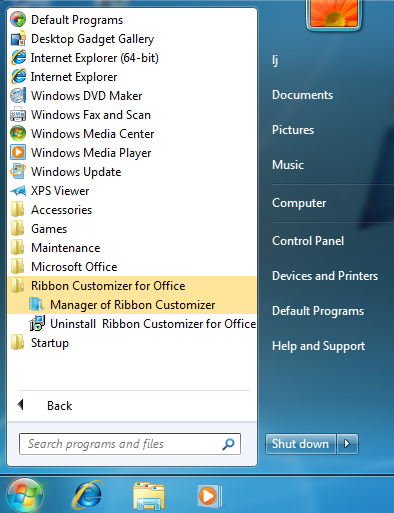Click 'Windows Fax and Scan' label
The height and width of the screenshot is (513, 394).
pyautogui.click(x=91, y=115)
